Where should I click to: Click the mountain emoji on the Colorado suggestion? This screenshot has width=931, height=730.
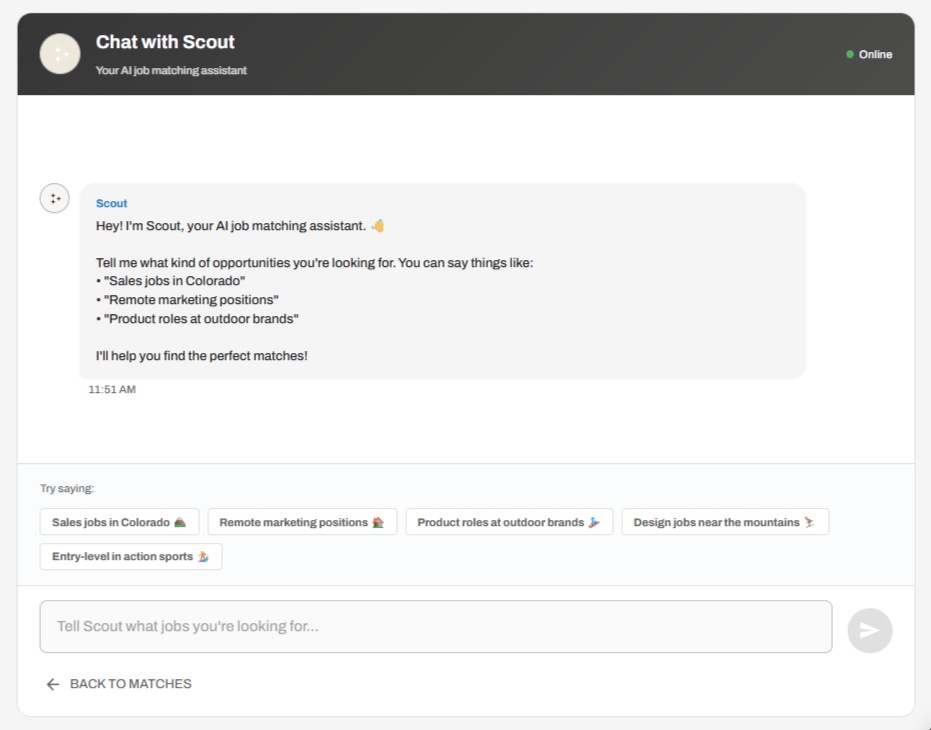pyautogui.click(x=180, y=522)
